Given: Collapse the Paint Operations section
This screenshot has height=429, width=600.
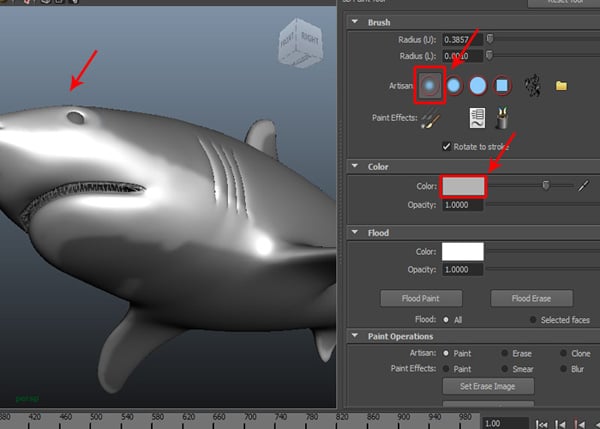Looking at the screenshot, I should pyautogui.click(x=355, y=336).
